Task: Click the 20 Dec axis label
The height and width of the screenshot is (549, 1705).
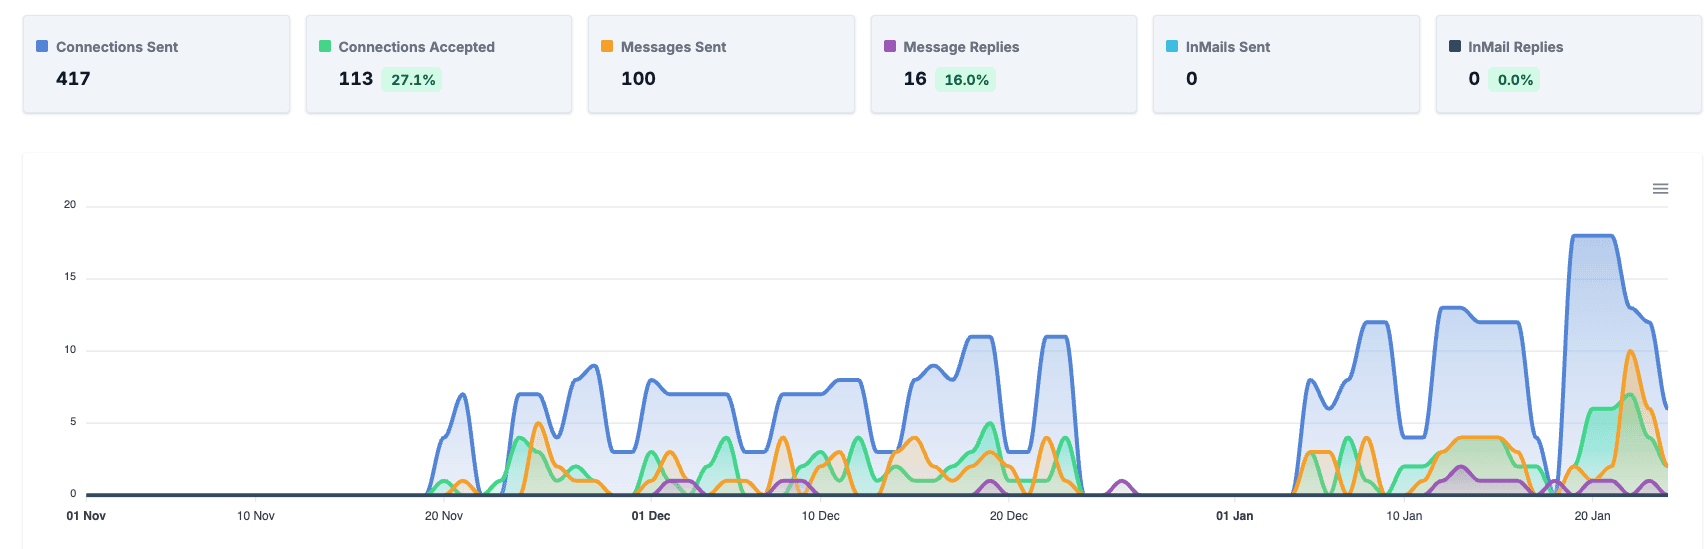Action: point(1008,516)
